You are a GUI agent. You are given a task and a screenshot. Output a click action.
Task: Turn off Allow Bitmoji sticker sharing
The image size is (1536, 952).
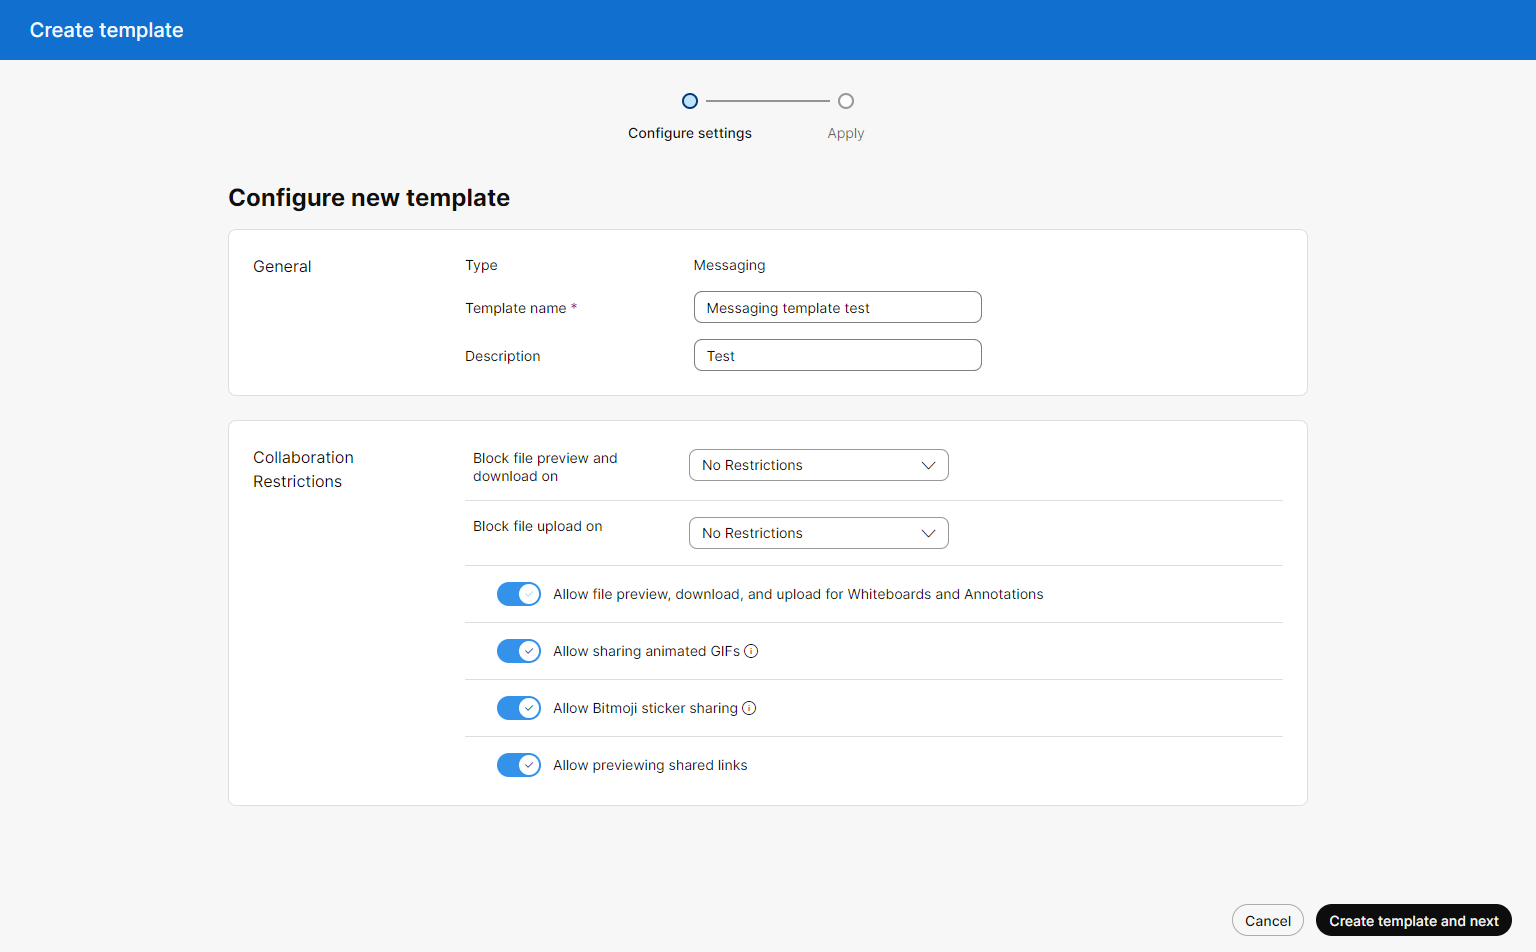[x=519, y=708]
